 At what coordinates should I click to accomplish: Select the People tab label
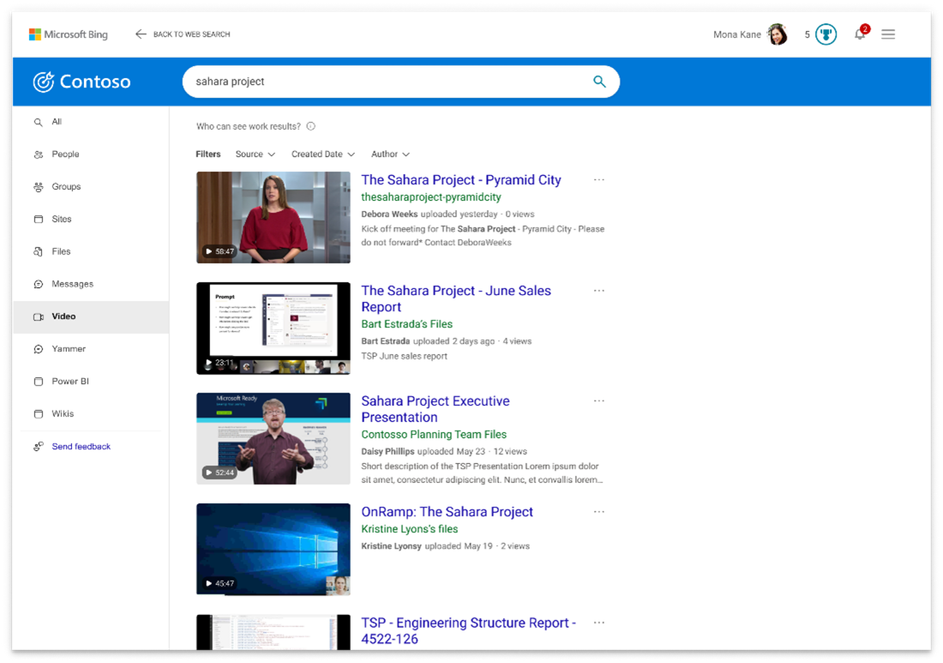click(x=66, y=154)
